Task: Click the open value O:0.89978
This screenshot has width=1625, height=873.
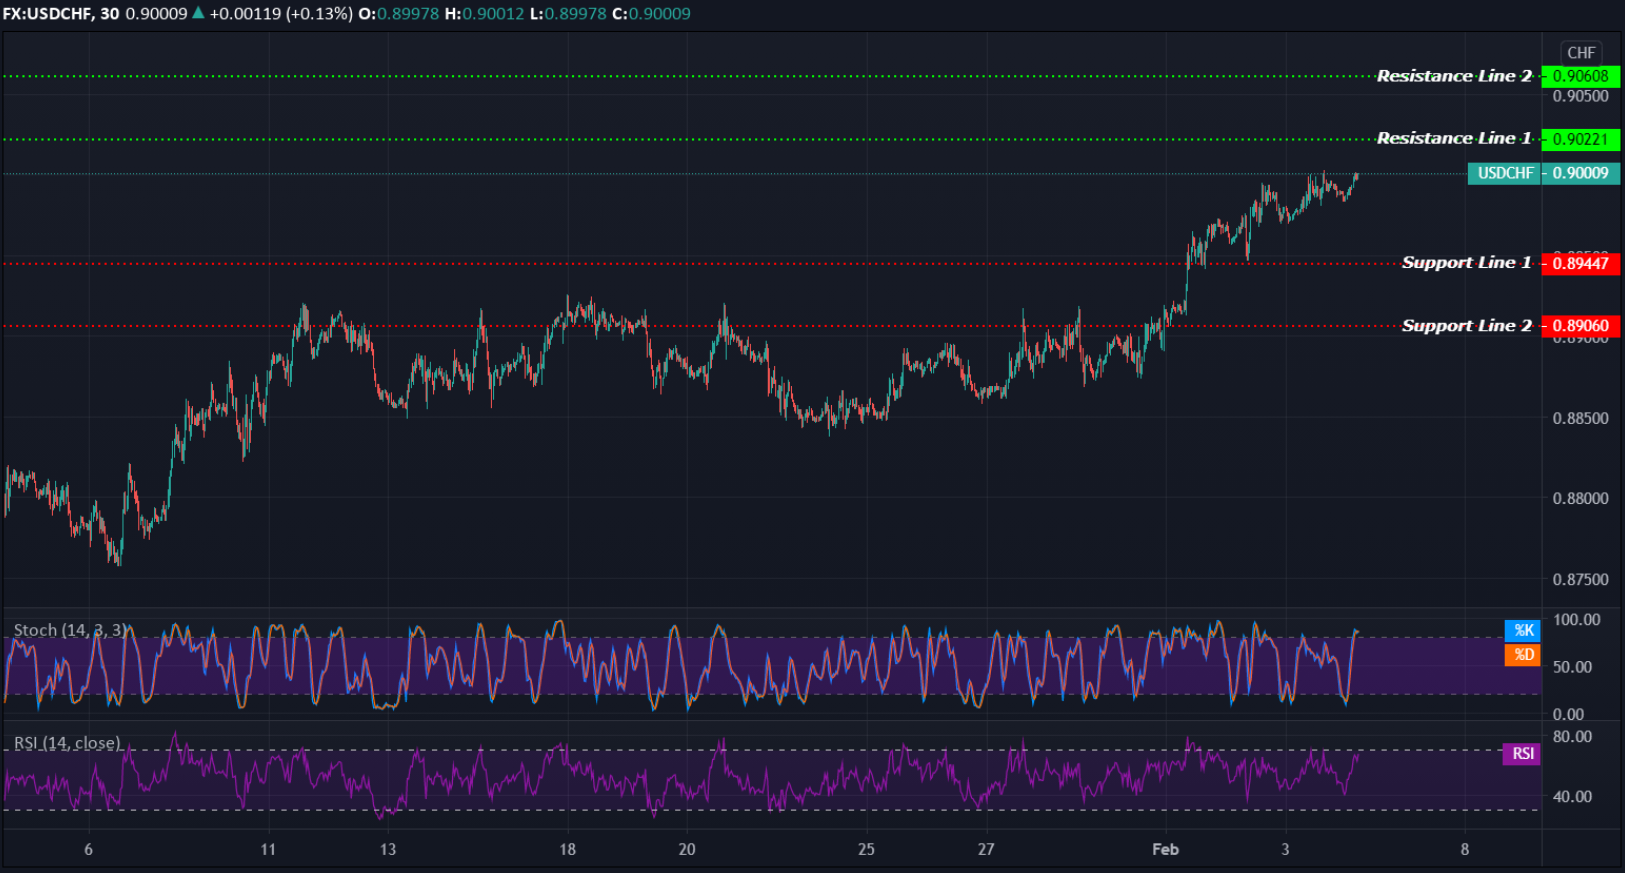Action: (398, 14)
